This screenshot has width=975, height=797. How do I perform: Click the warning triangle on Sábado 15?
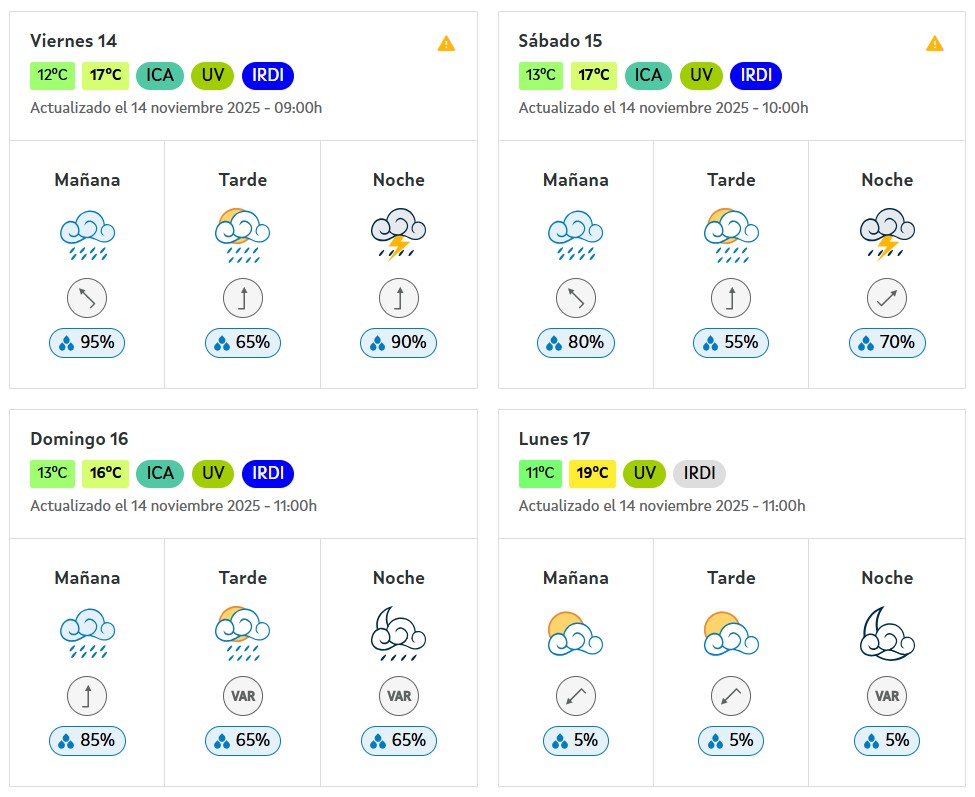(934, 43)
